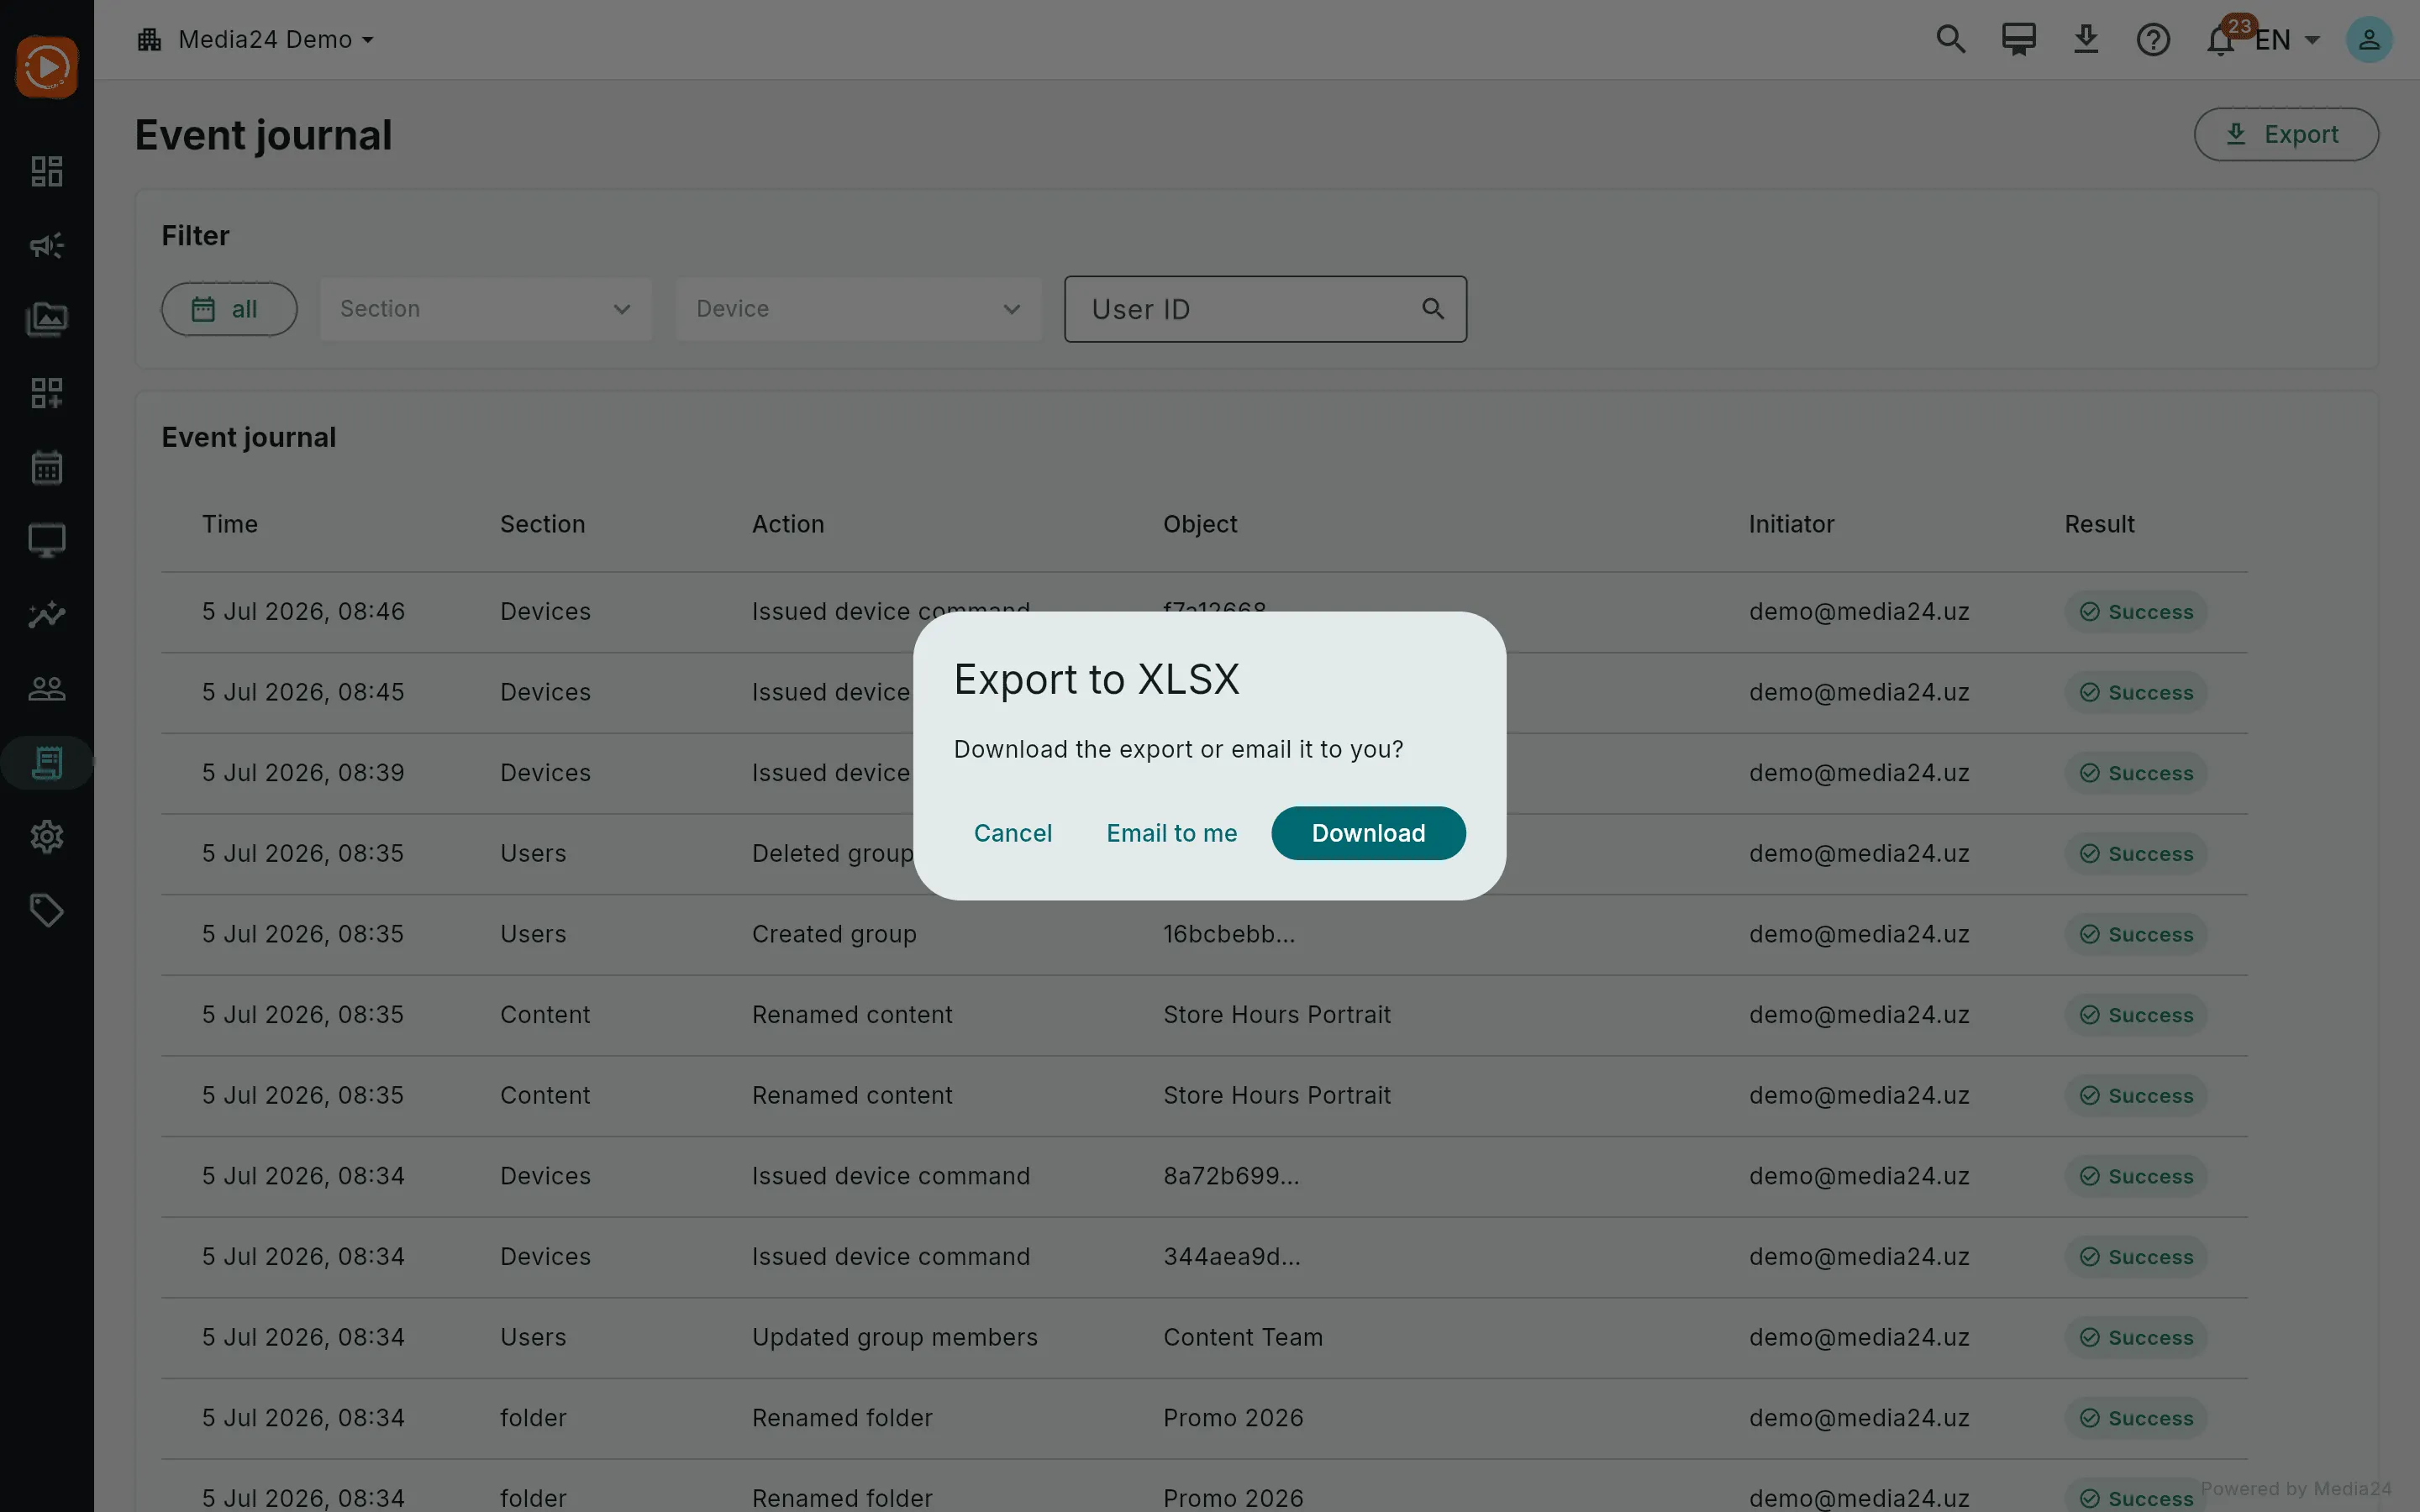Click the Result column header
This screenshot has height=1512, width=2420.
coord(2099,524)
